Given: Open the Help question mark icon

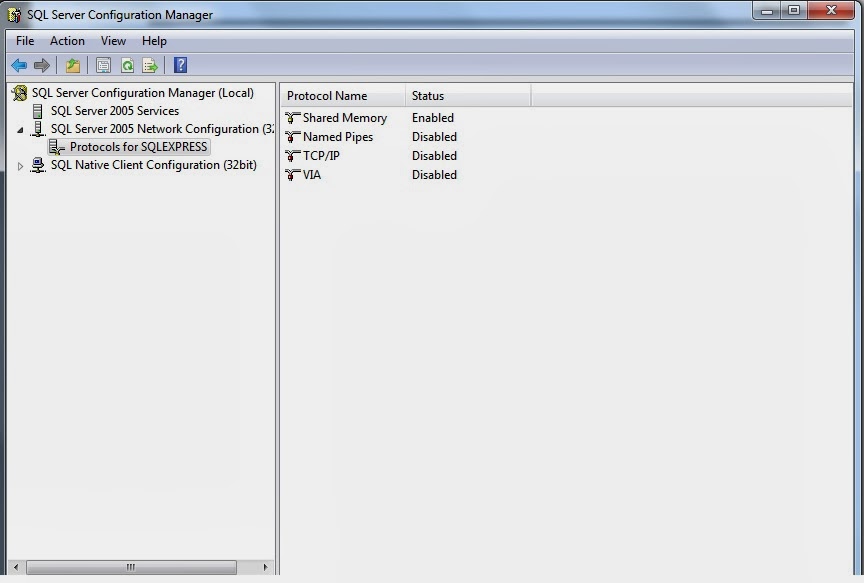Looking at the screenshot, I should click(x=180, y=65).
